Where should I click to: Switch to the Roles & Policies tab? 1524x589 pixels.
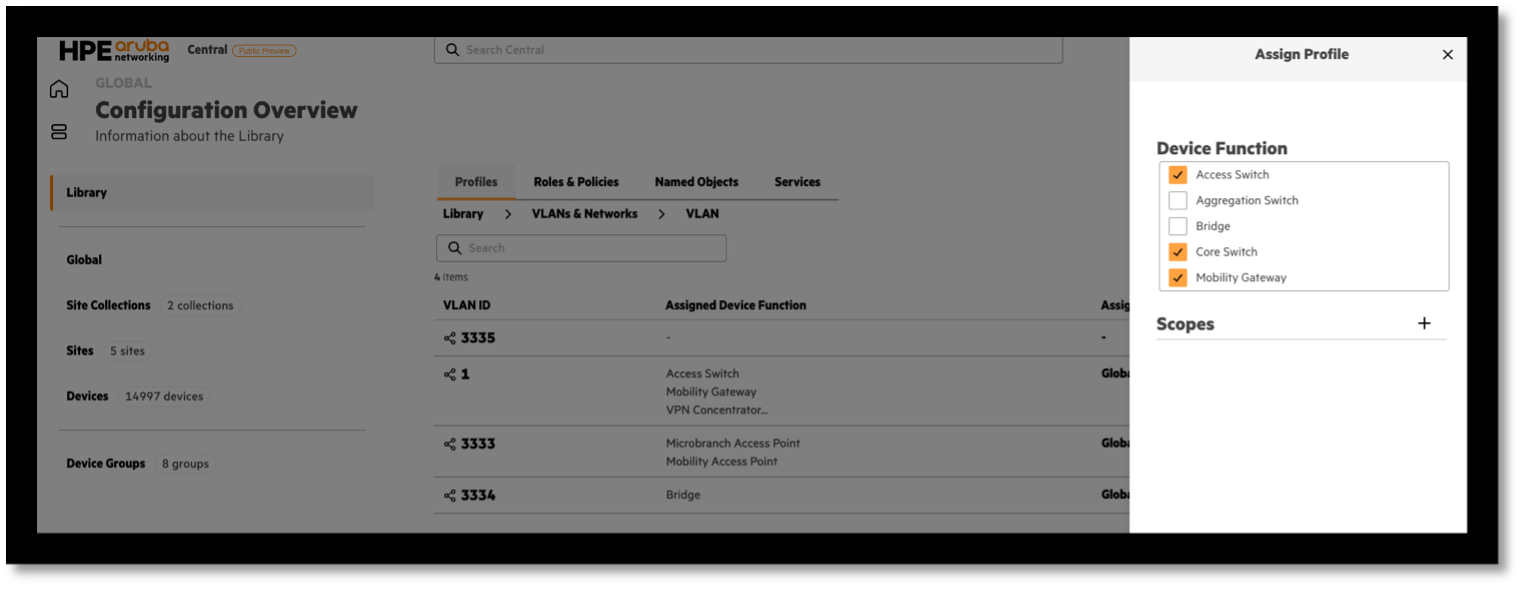[576, 182]
